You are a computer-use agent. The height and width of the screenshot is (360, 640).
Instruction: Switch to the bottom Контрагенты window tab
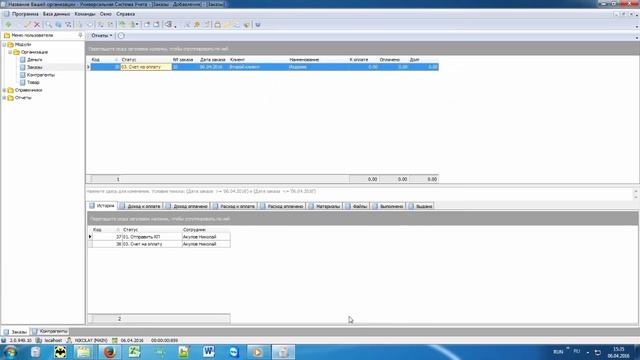pos(50,331)
